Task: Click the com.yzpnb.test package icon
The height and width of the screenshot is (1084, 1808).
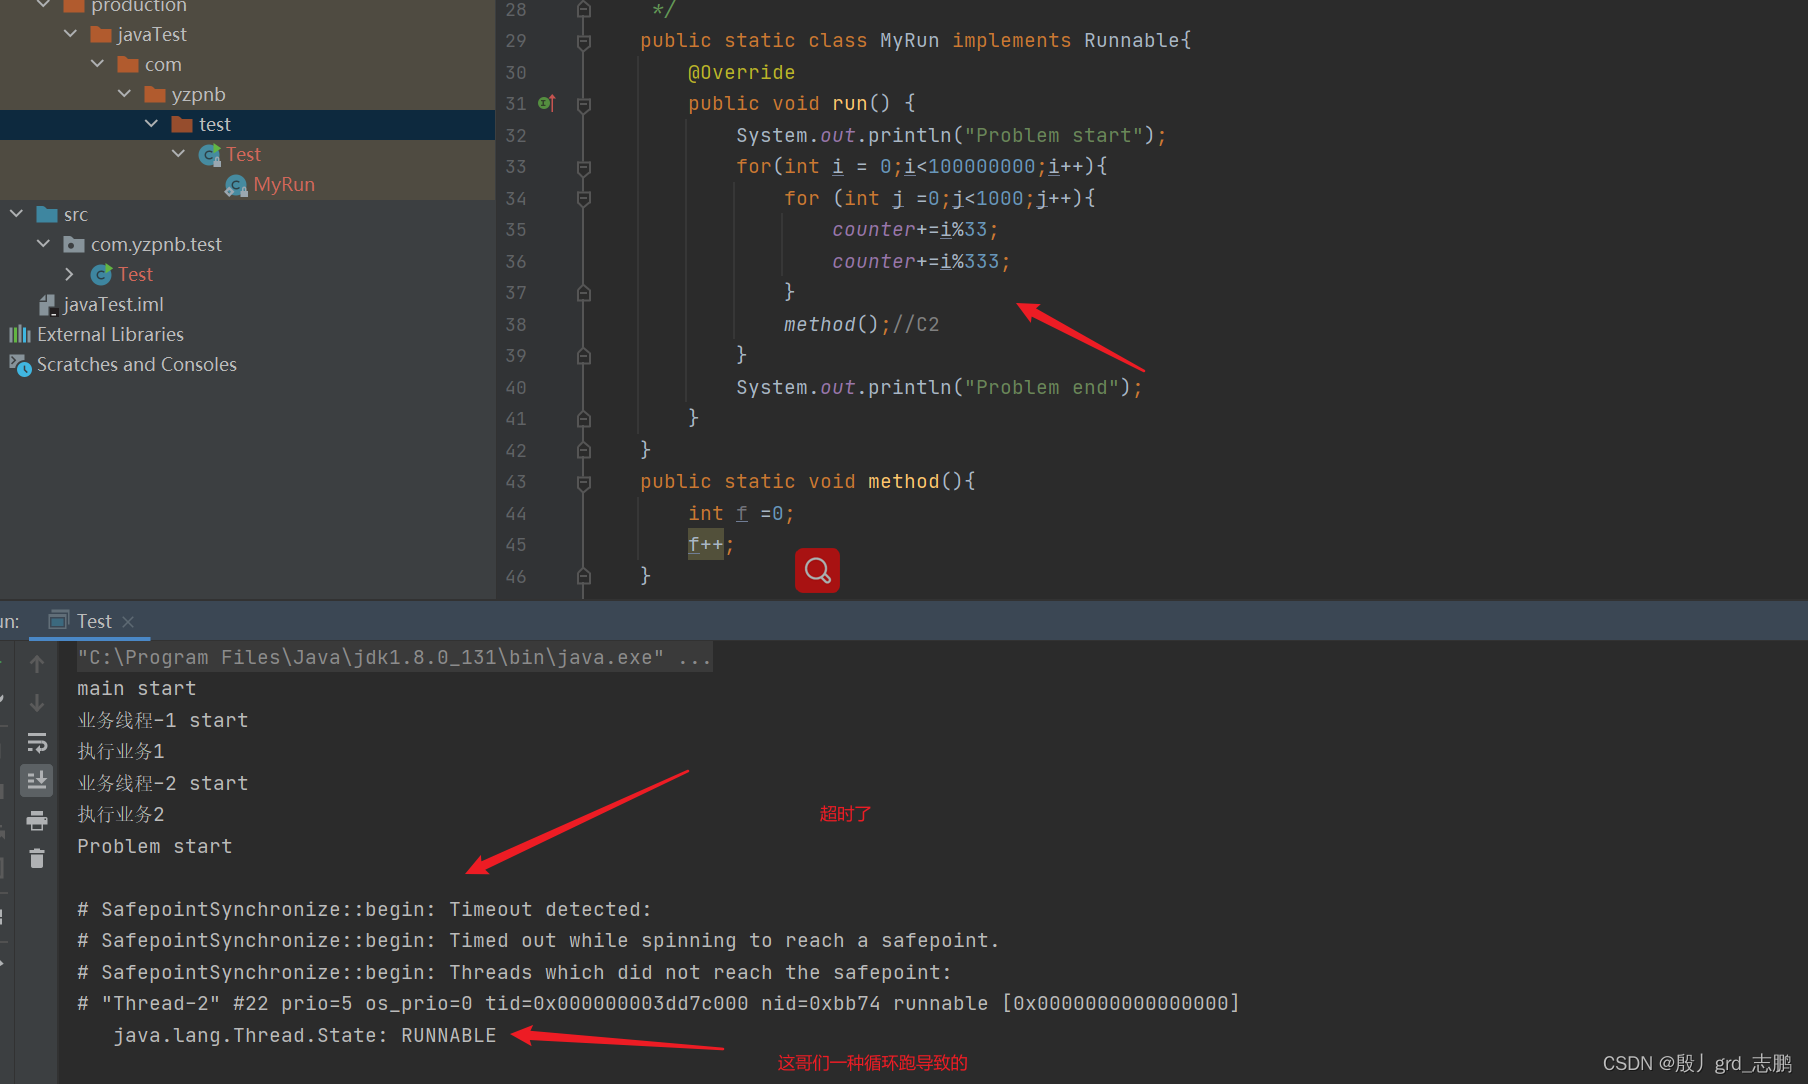Action: coord(73,244)
